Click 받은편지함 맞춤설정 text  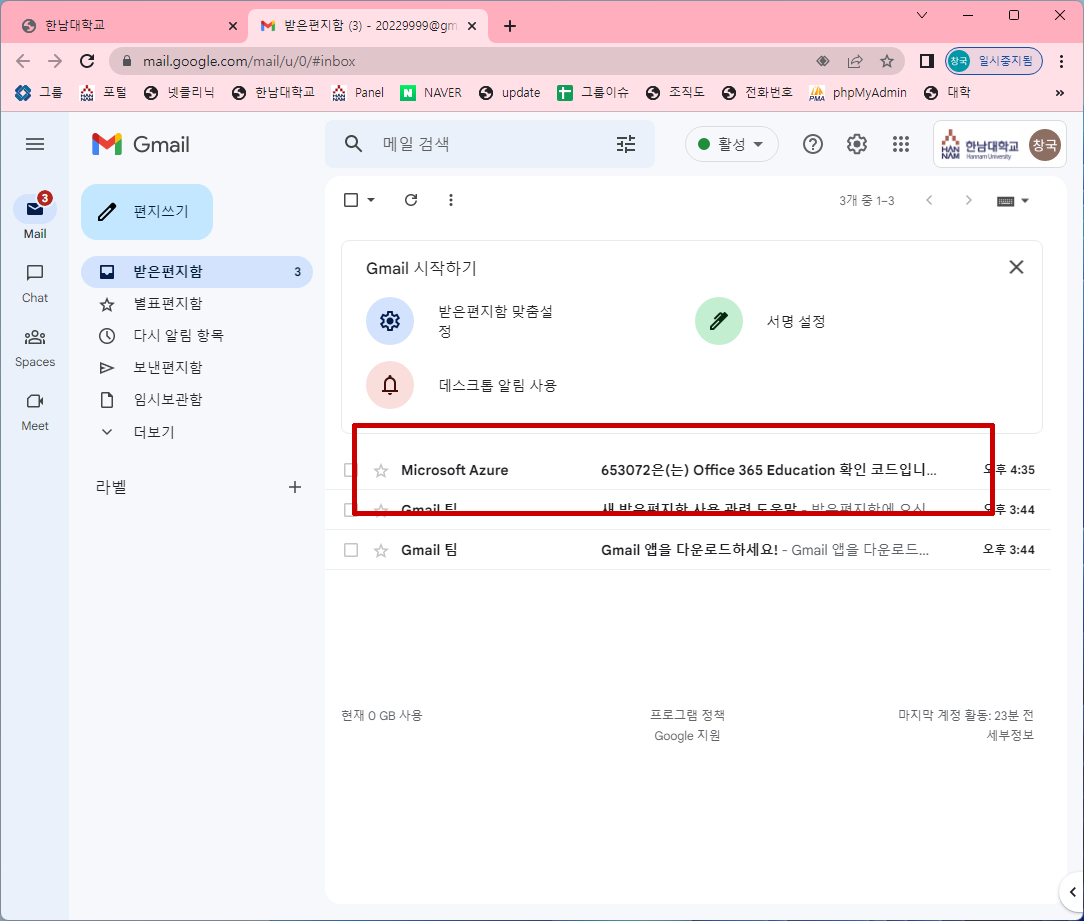[495, 321]
